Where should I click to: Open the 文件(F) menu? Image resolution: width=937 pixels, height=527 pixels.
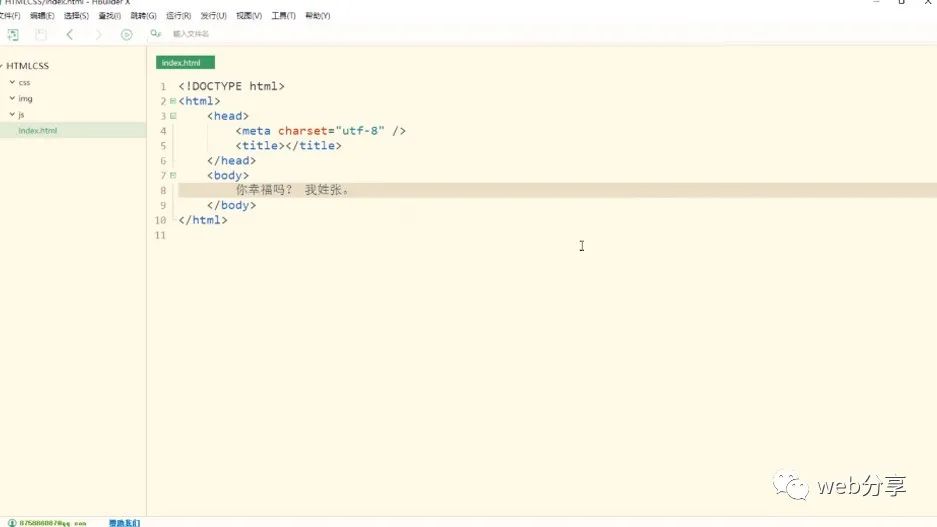pos(10,16)
